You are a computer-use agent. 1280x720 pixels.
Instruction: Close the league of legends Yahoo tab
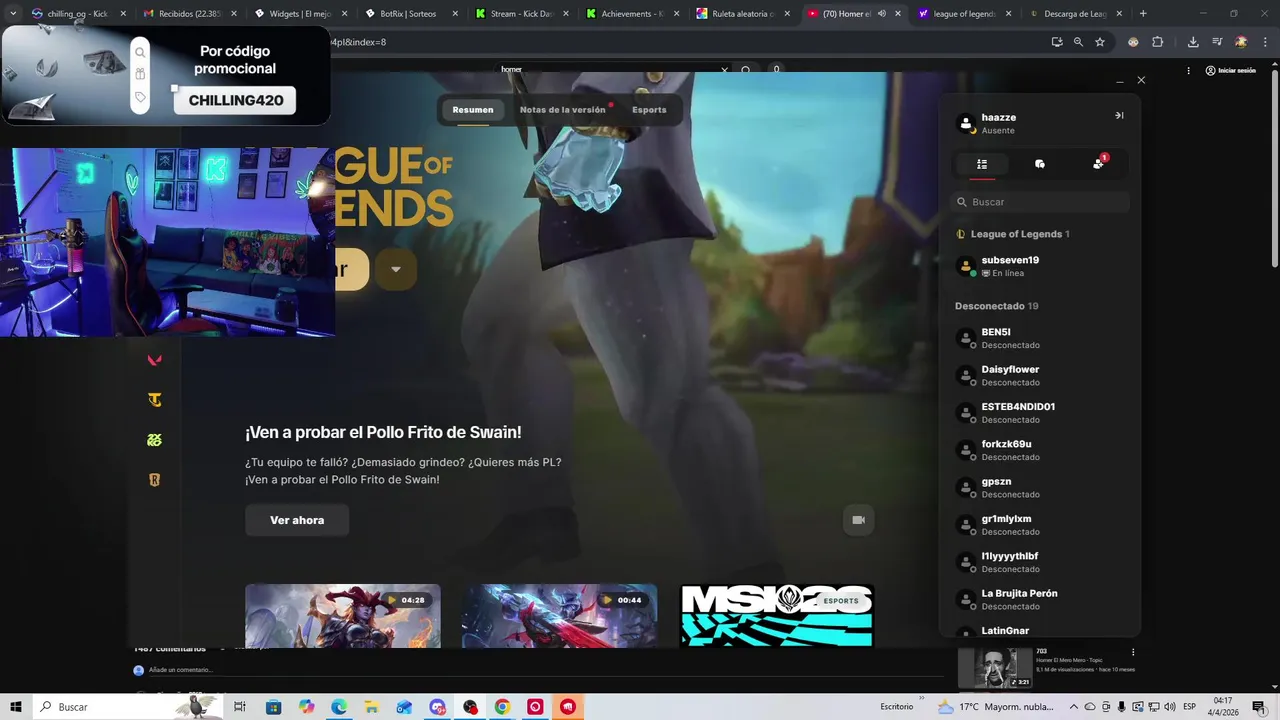click(x=1008, y=14)
